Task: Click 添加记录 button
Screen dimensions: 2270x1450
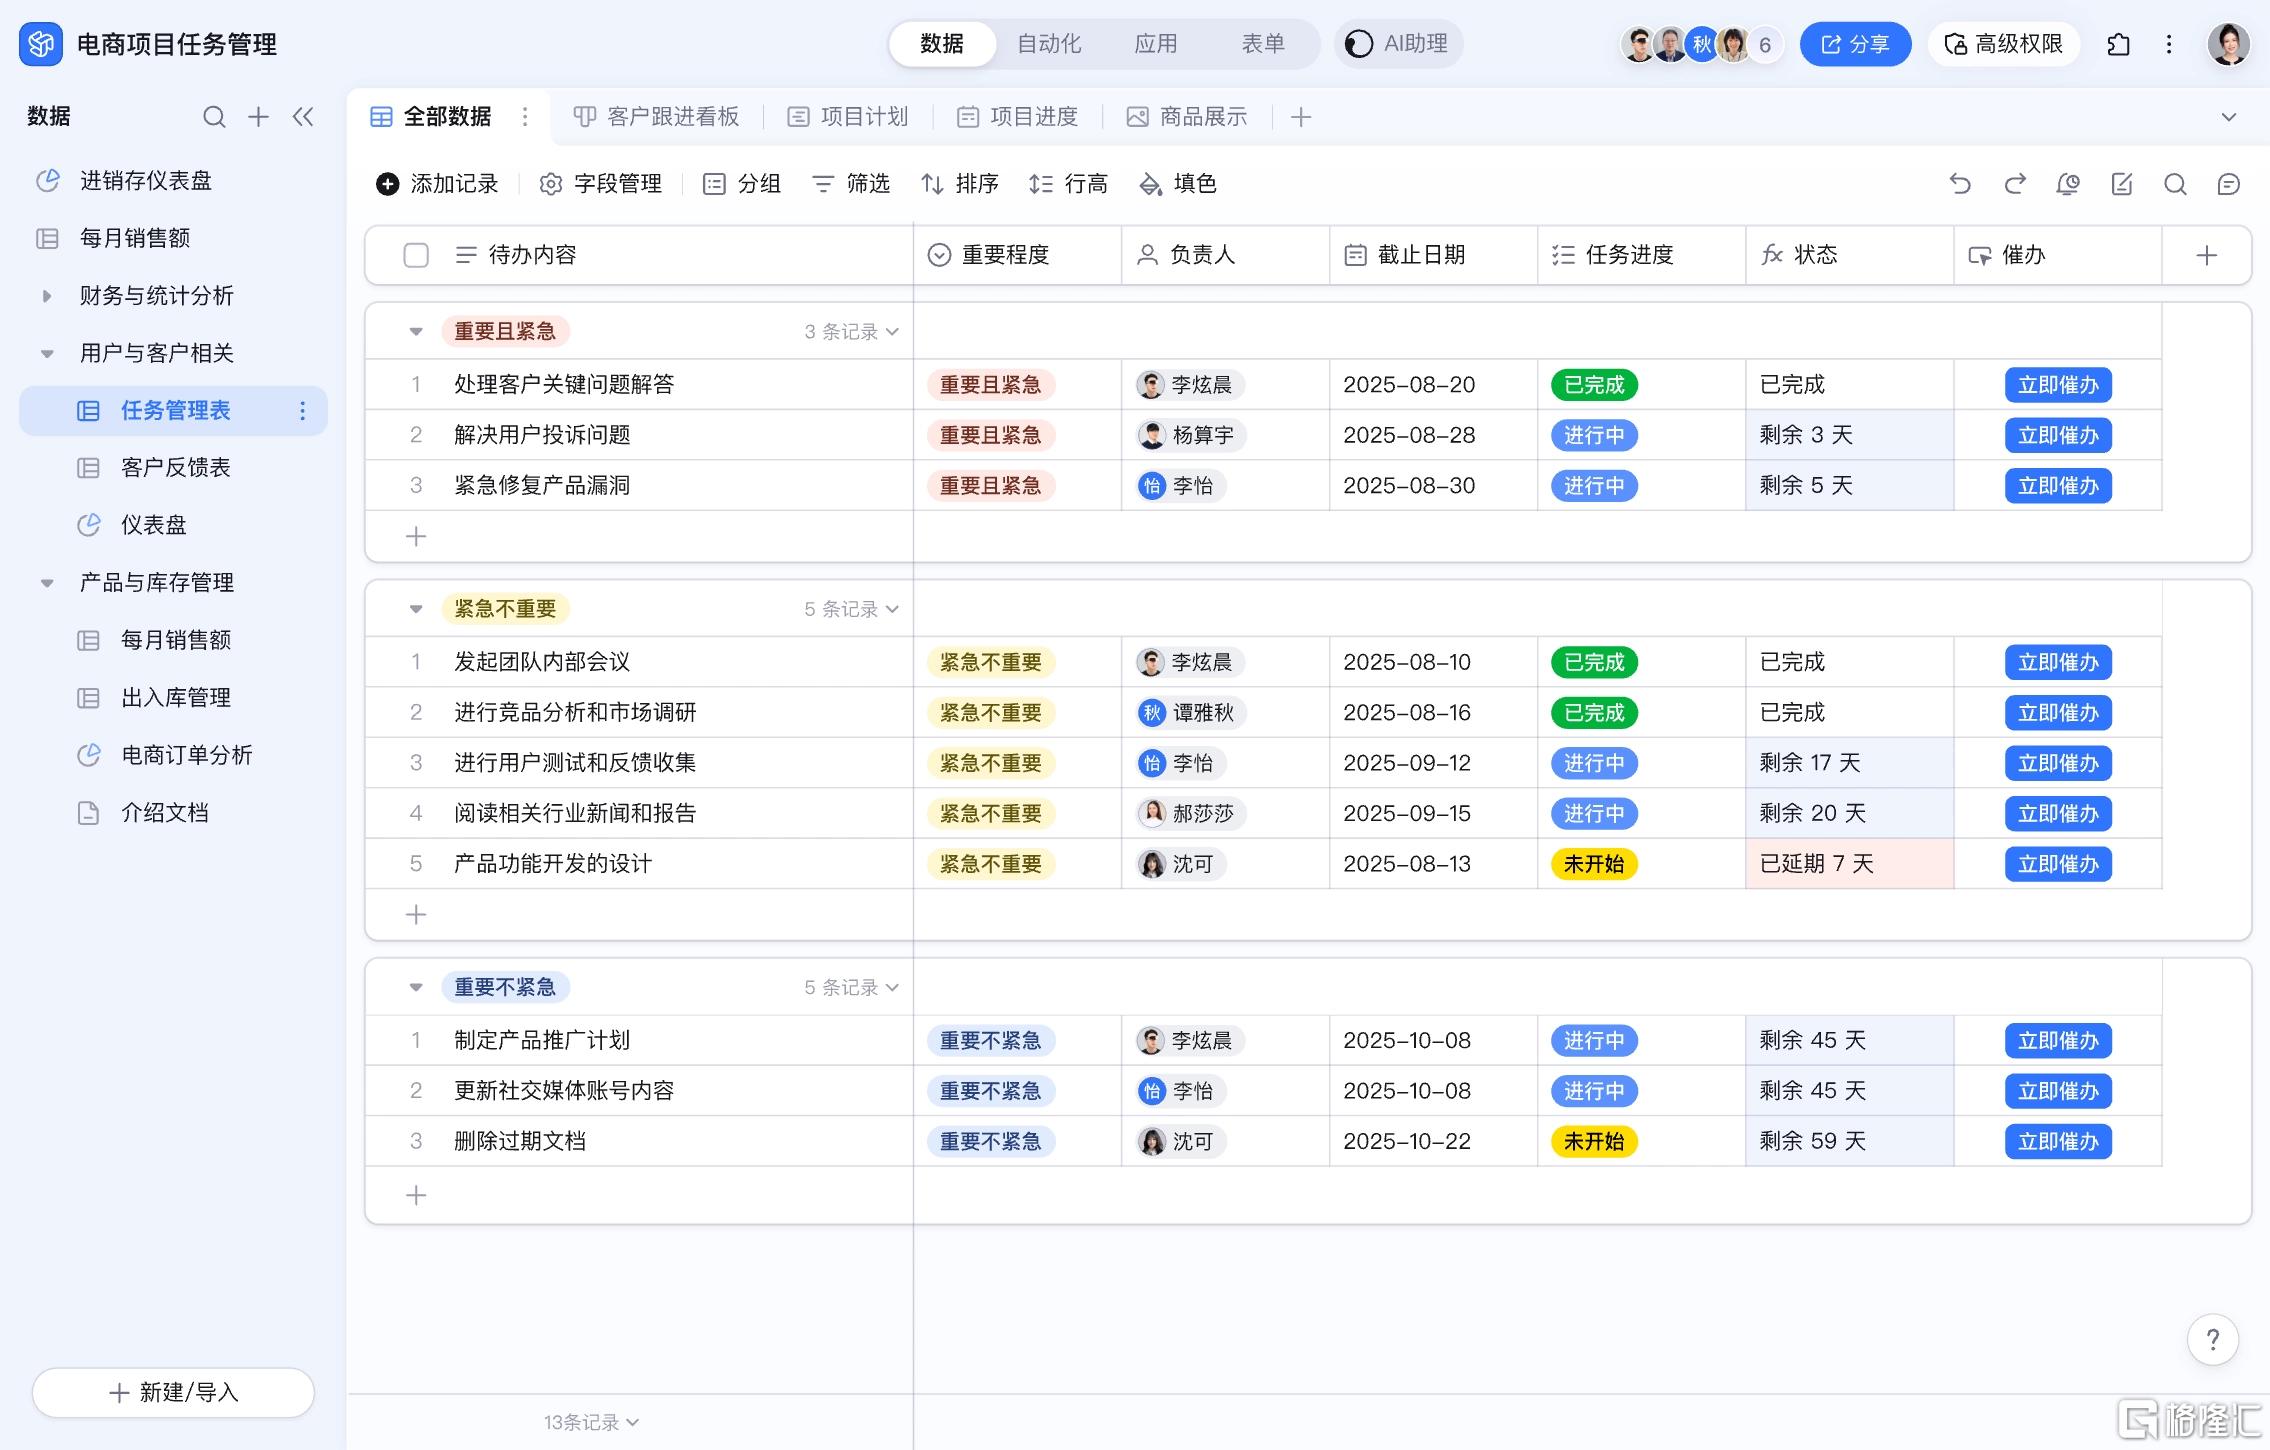Action: pyautogui.click(x=437, y=184)
